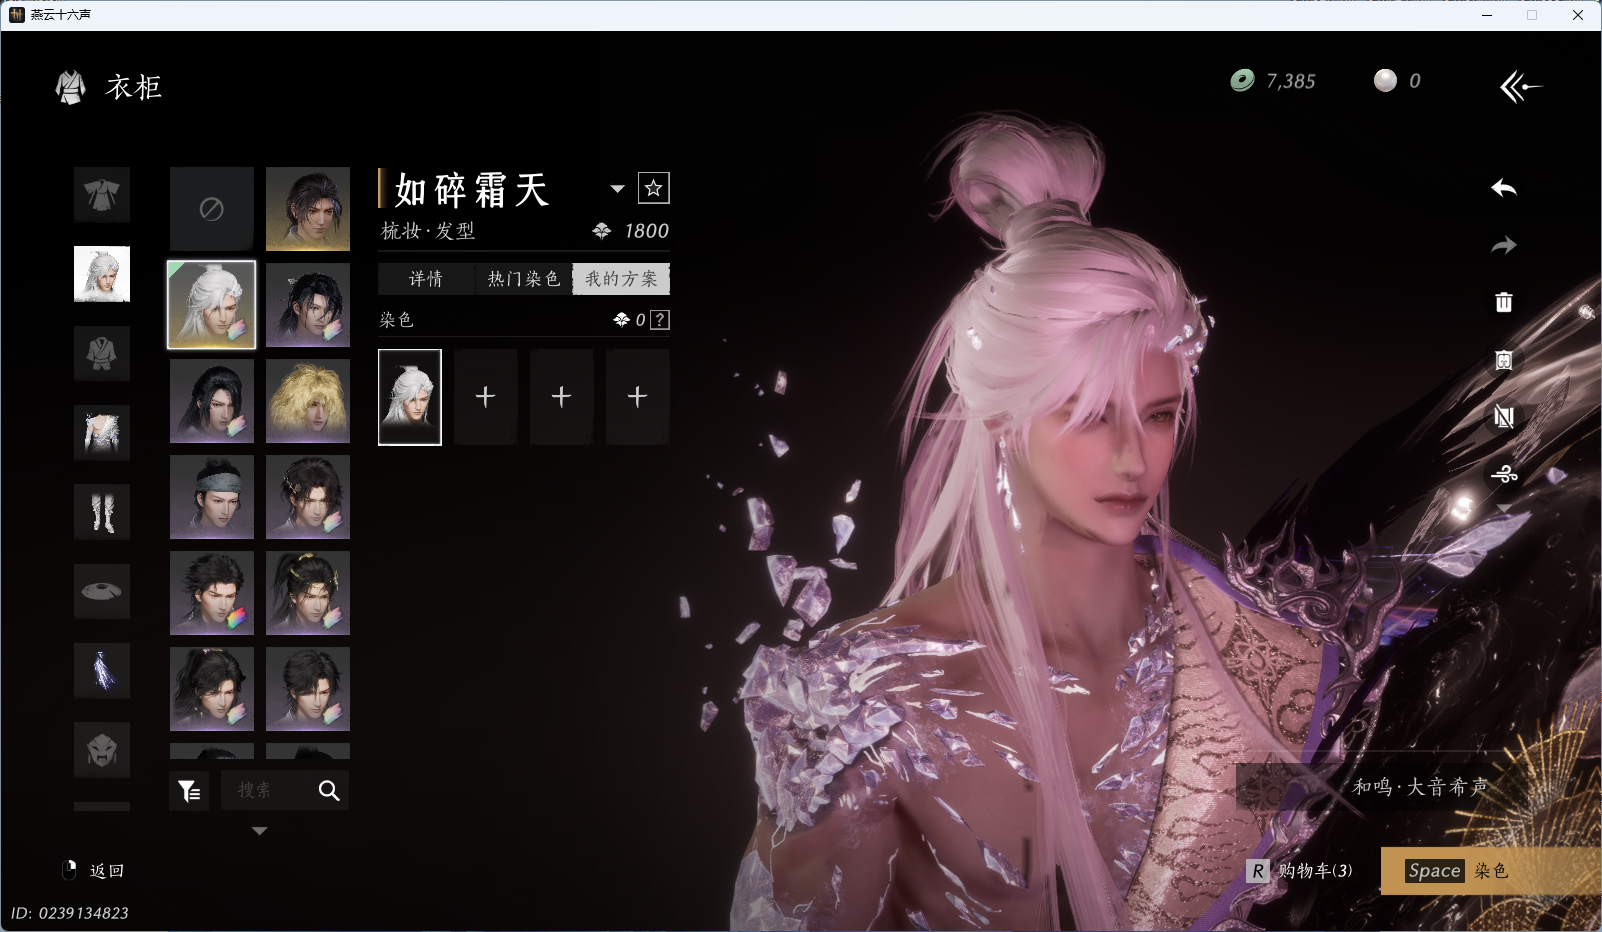
Task: Click the undo arrow icon
Action: coord(1503,188)
